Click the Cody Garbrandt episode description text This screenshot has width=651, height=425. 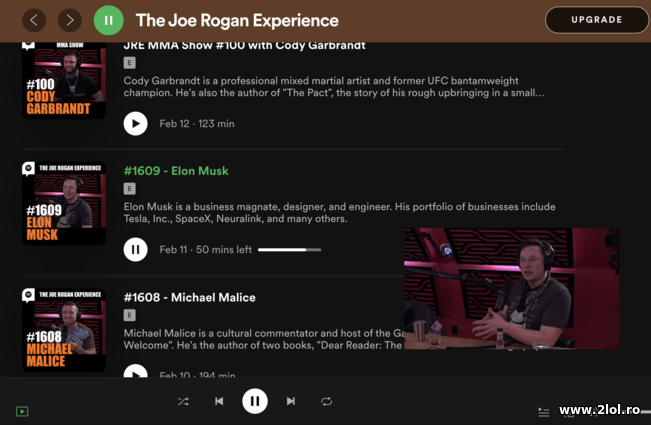(x=334, y=87)
